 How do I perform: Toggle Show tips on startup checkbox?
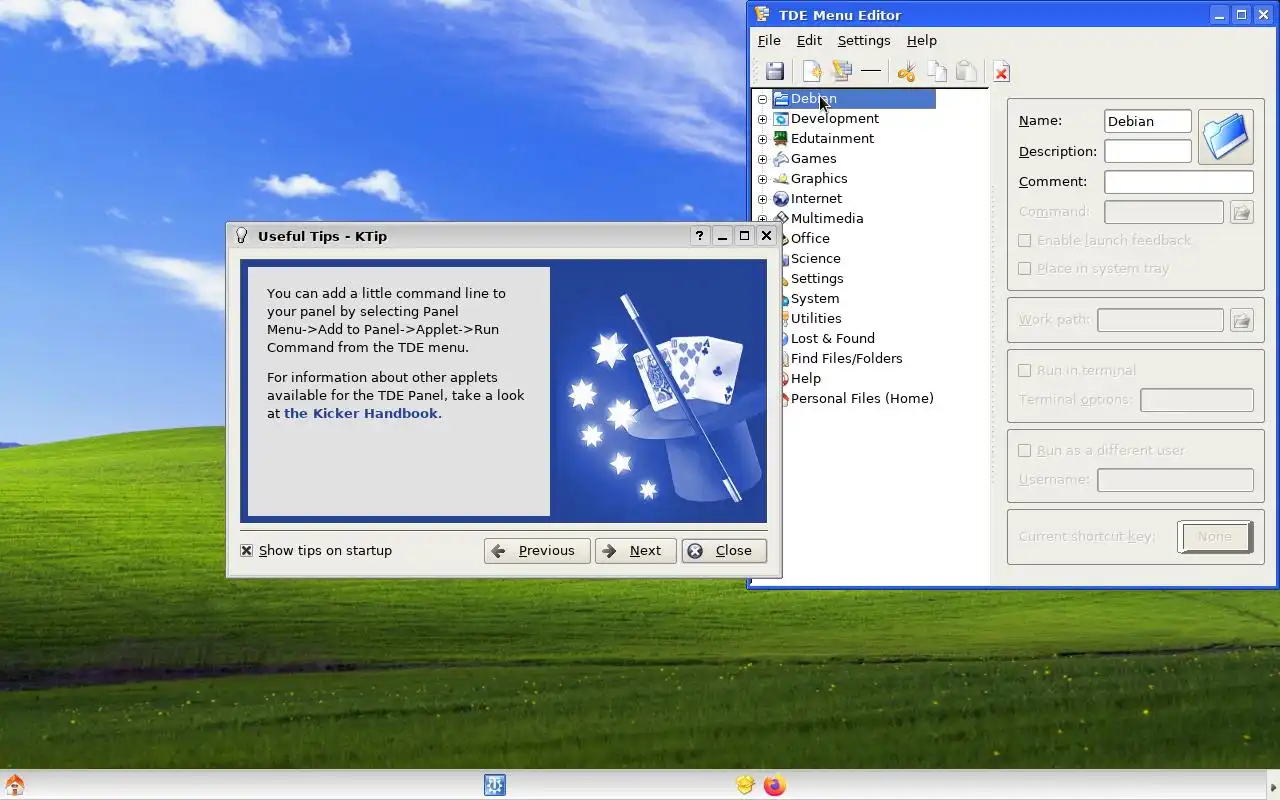click(x=246, y=551)
